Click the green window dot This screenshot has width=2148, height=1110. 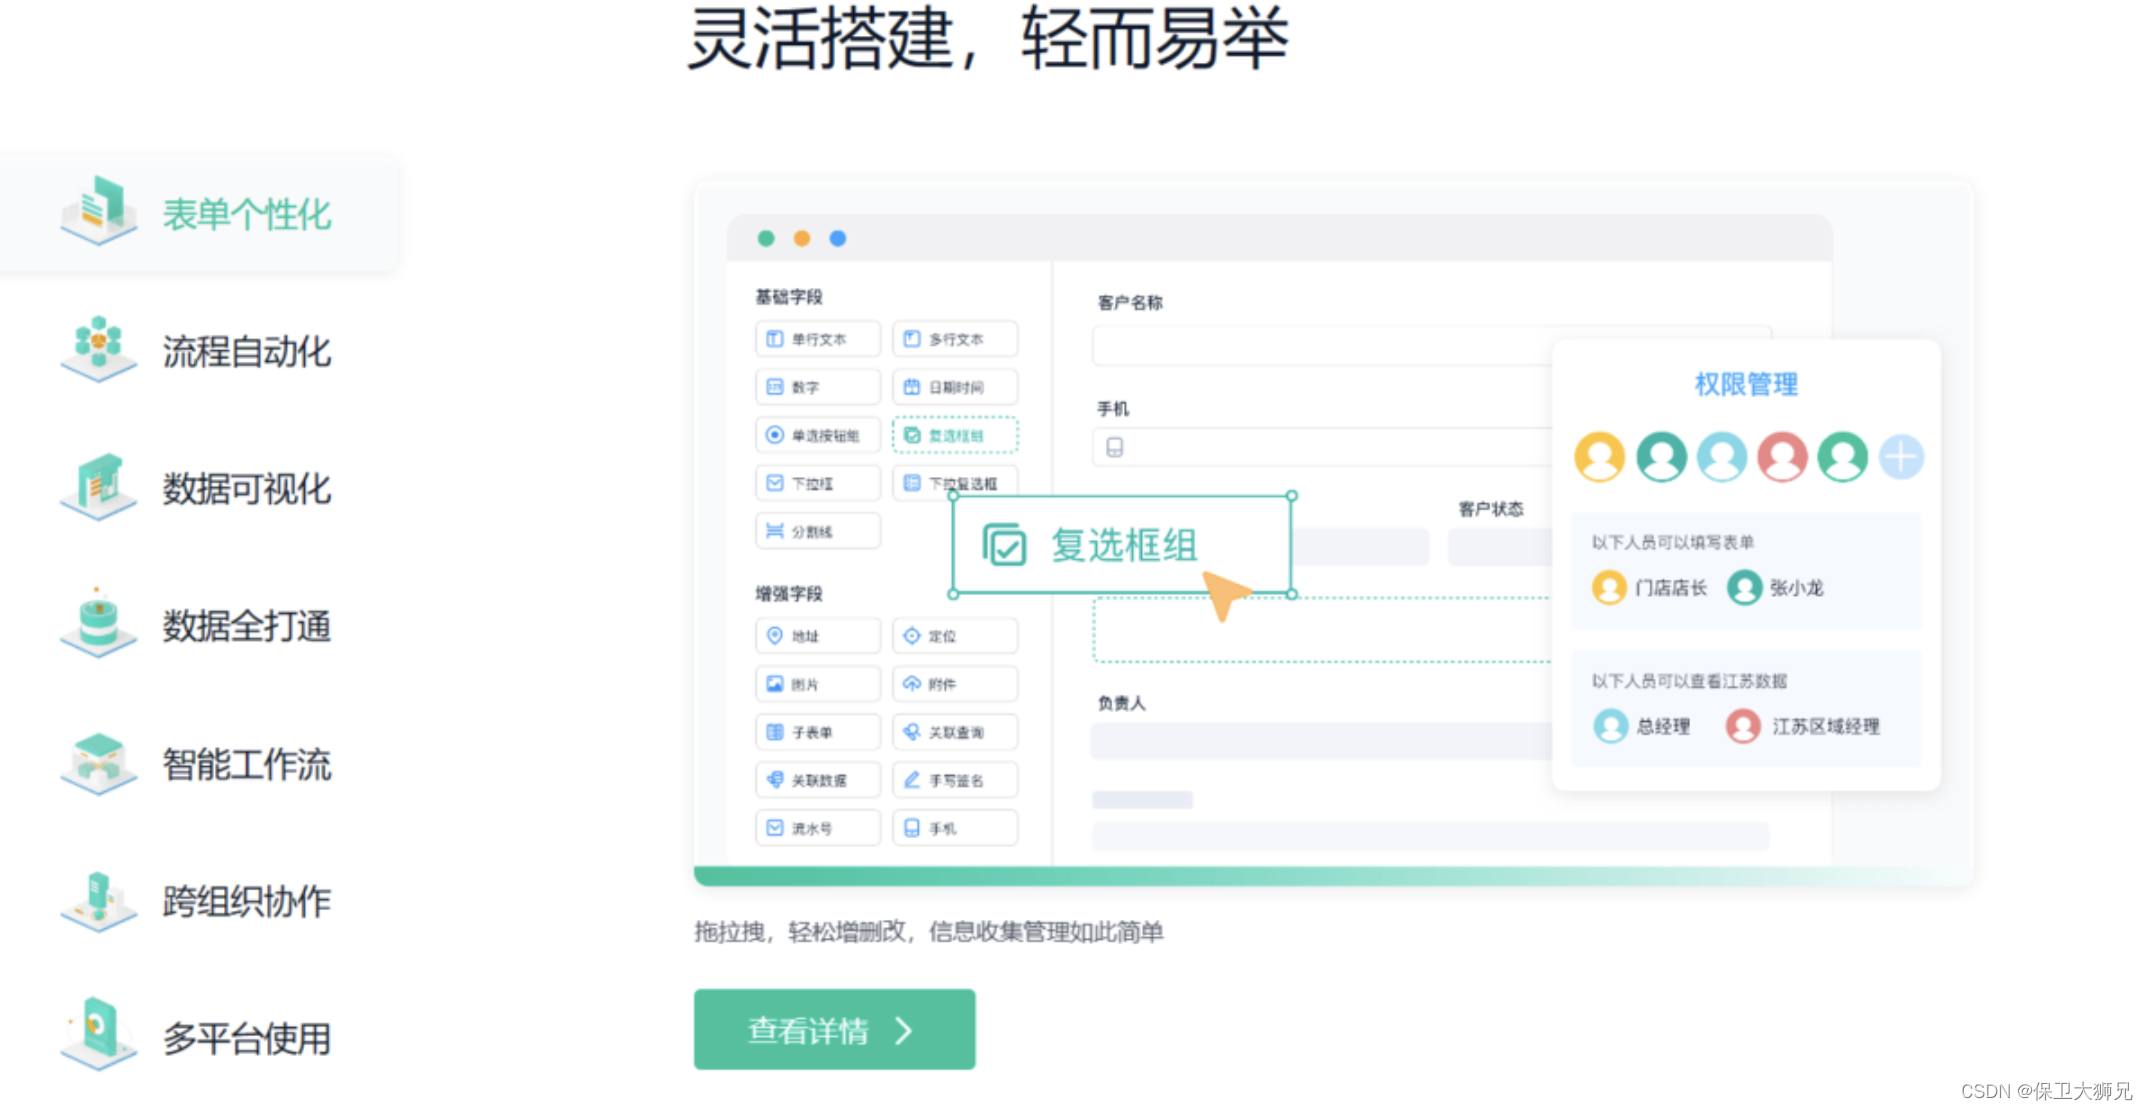tap(766, 238)
